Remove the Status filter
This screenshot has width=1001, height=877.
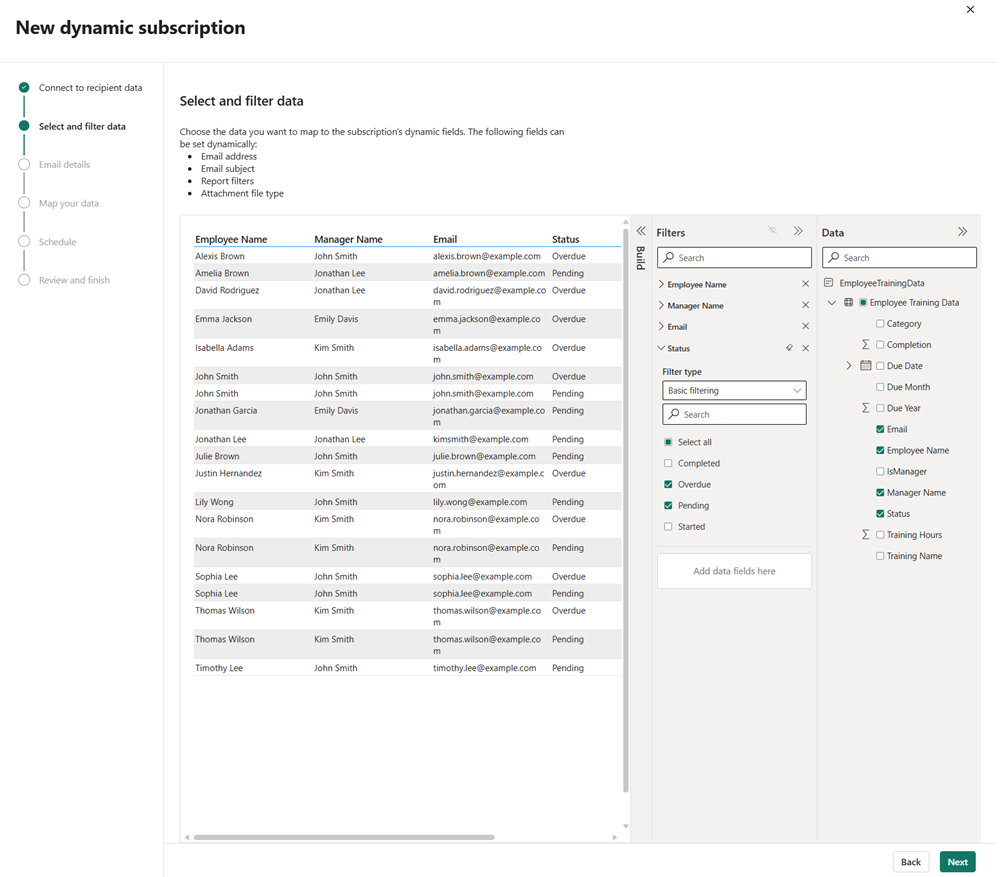coord(806,348)
